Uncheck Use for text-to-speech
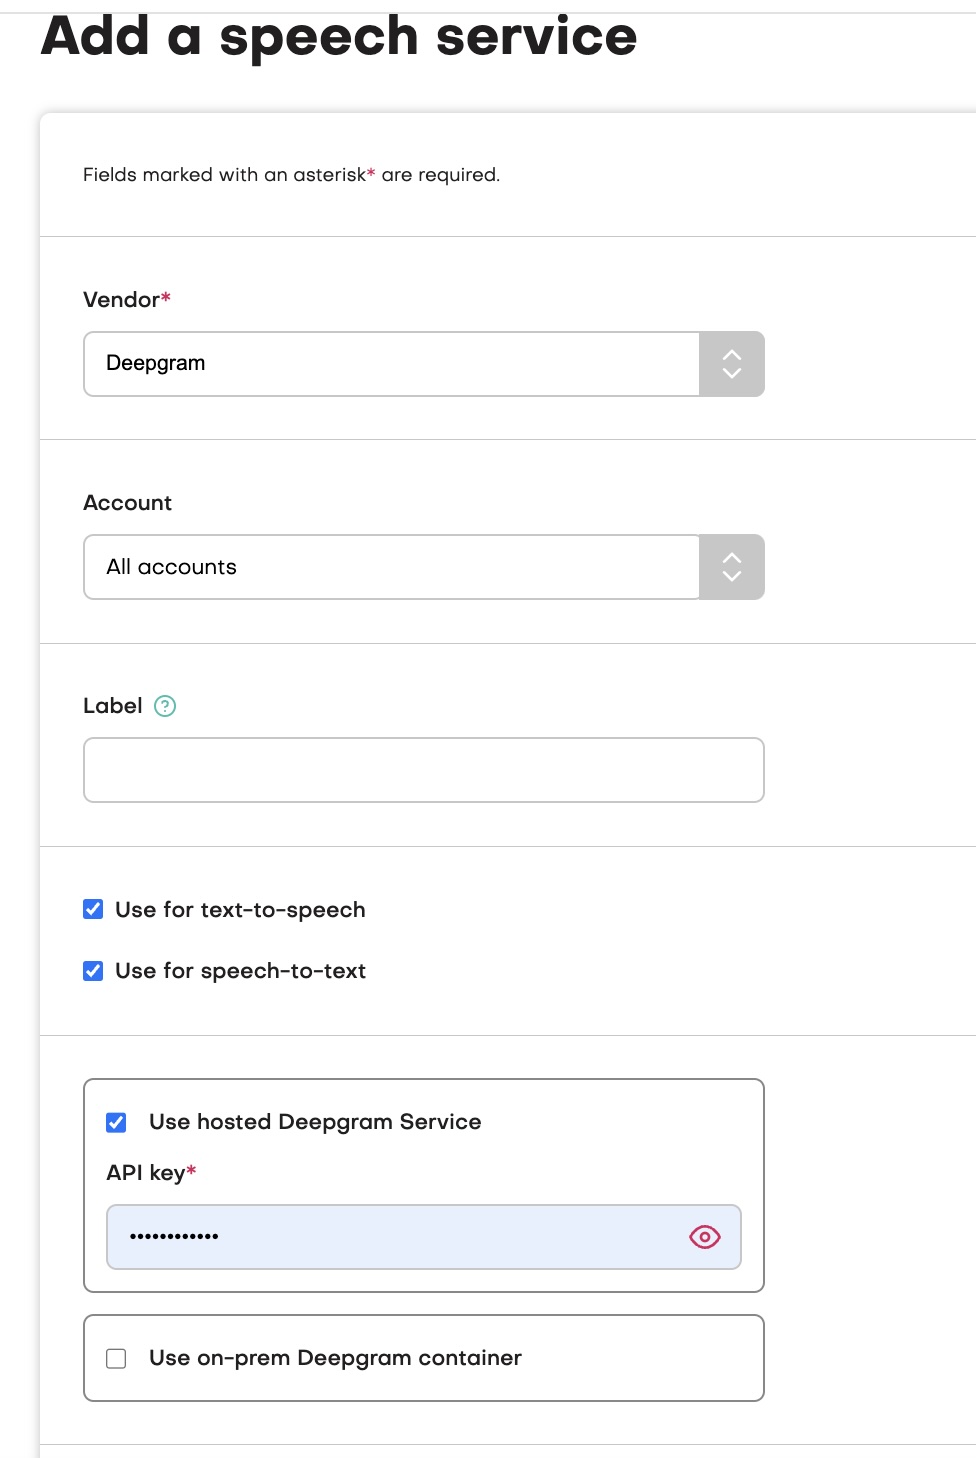Image resolution: width=976 pixels, height=1458 pixels. point(92,909)
